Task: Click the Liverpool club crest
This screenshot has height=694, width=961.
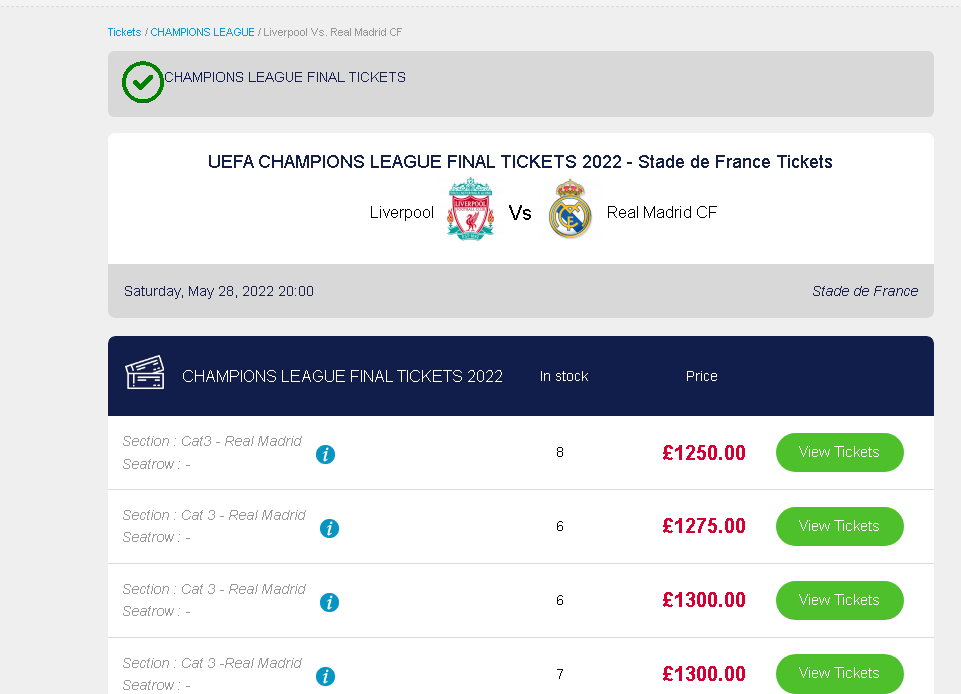Action: [x=470, y=210]
